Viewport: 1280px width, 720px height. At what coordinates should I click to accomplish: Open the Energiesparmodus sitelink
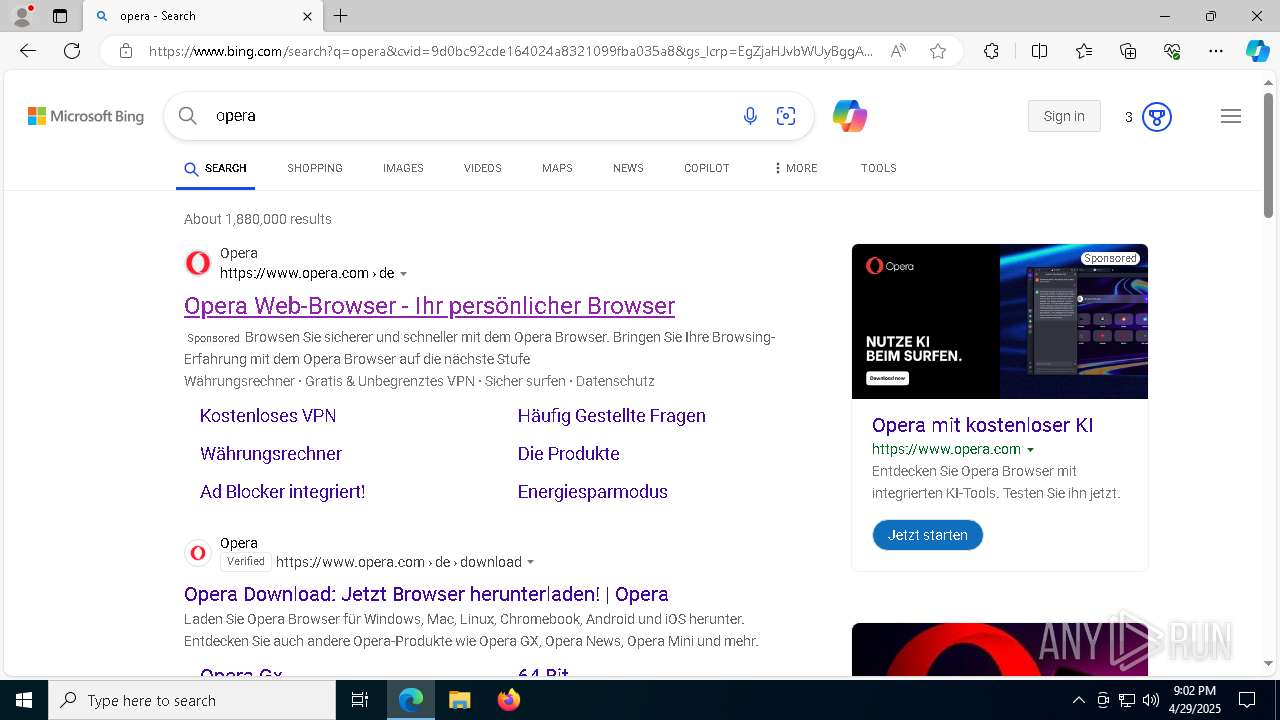click(x=593, y=492)
